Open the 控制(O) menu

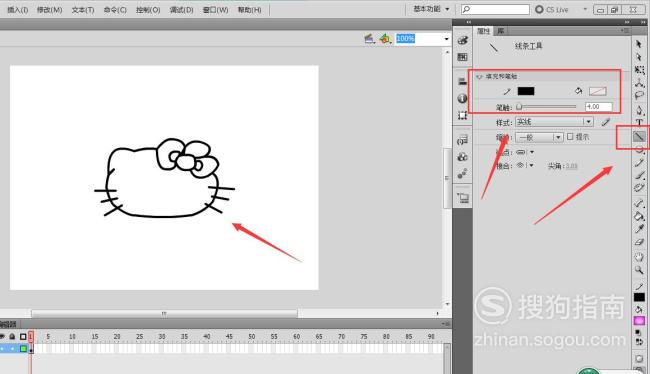click(x=148, y=10)
